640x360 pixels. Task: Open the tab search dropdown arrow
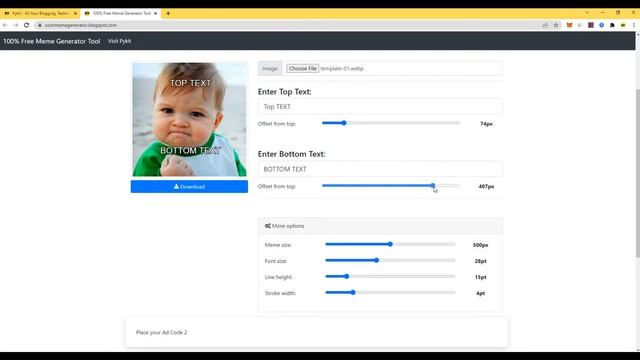pyautogui.click(x=587, y=13)
